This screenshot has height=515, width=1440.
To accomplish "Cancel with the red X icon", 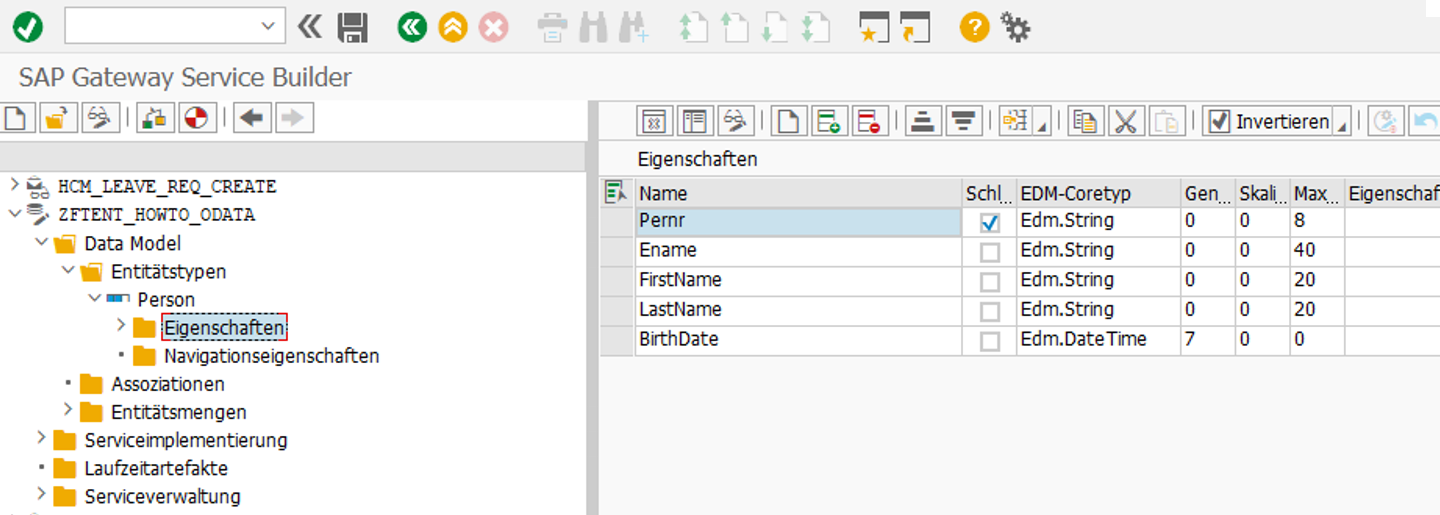I will 493,27.
